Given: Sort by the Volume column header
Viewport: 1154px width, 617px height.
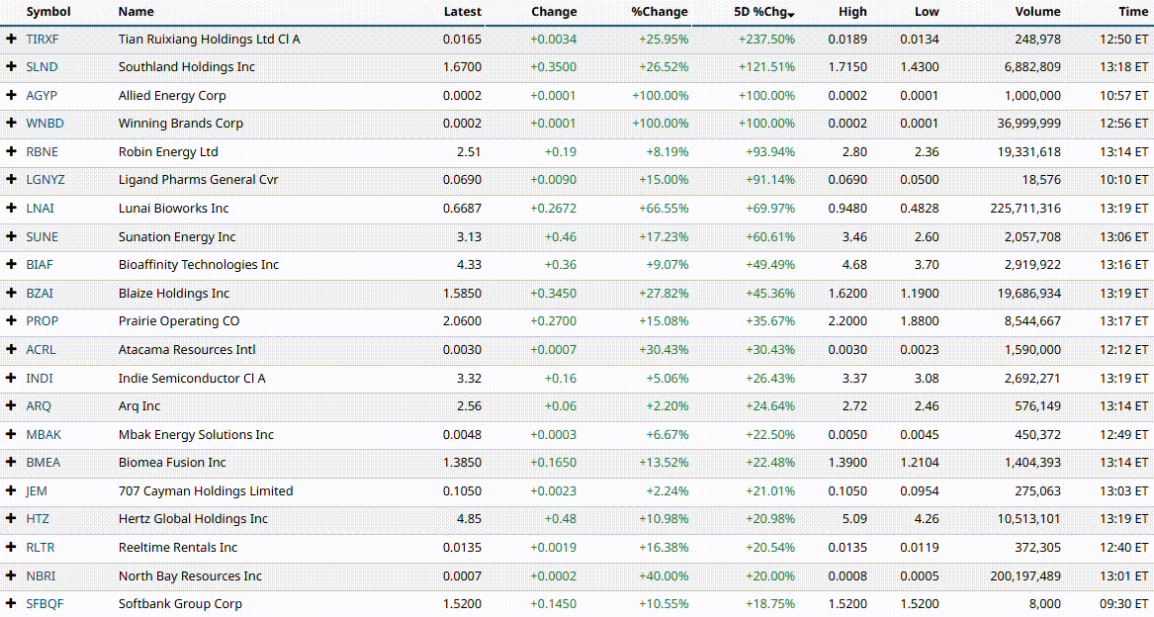Looking at the screenshot, I should coord(1038,12).
